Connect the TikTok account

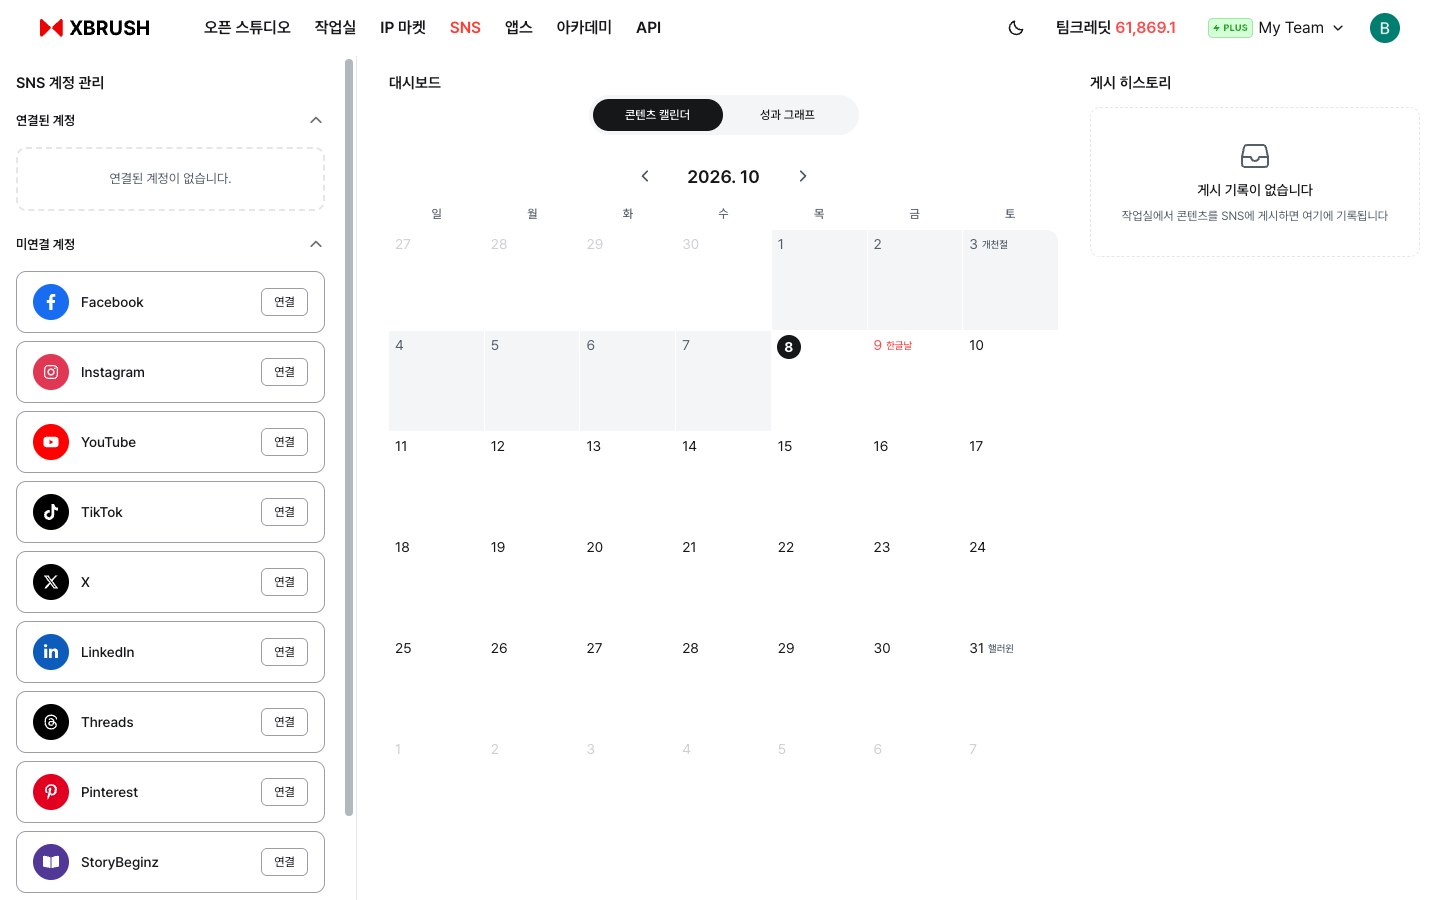pyautogui.click(x=284, y=512)
